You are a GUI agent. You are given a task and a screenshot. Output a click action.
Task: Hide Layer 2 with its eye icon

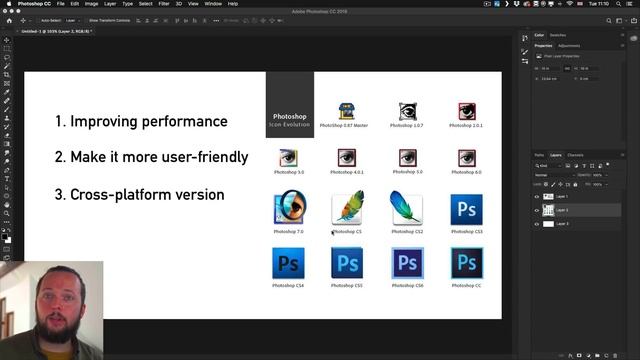(x=537, y=210)
